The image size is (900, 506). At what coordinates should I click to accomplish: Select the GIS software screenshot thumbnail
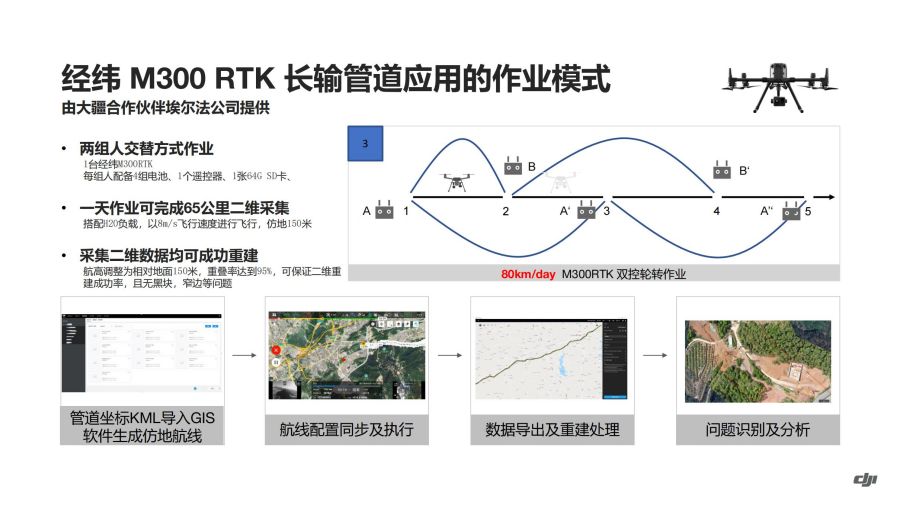[141, 353]
